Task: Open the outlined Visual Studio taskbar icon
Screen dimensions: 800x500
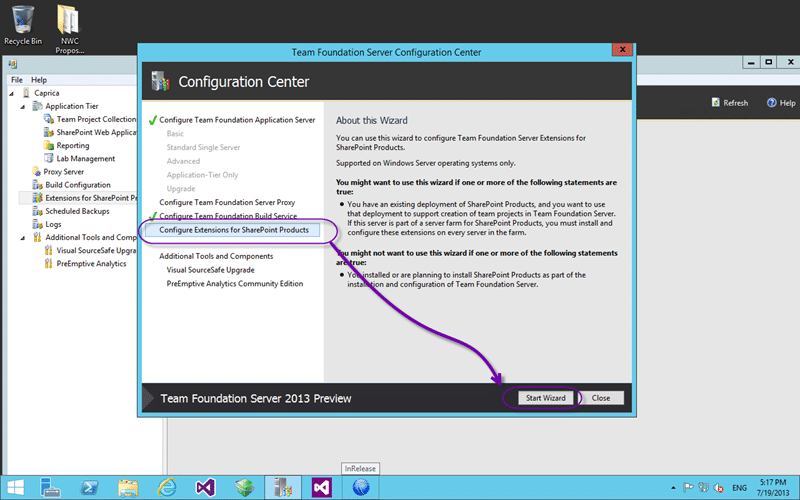Action: point(206,488)
